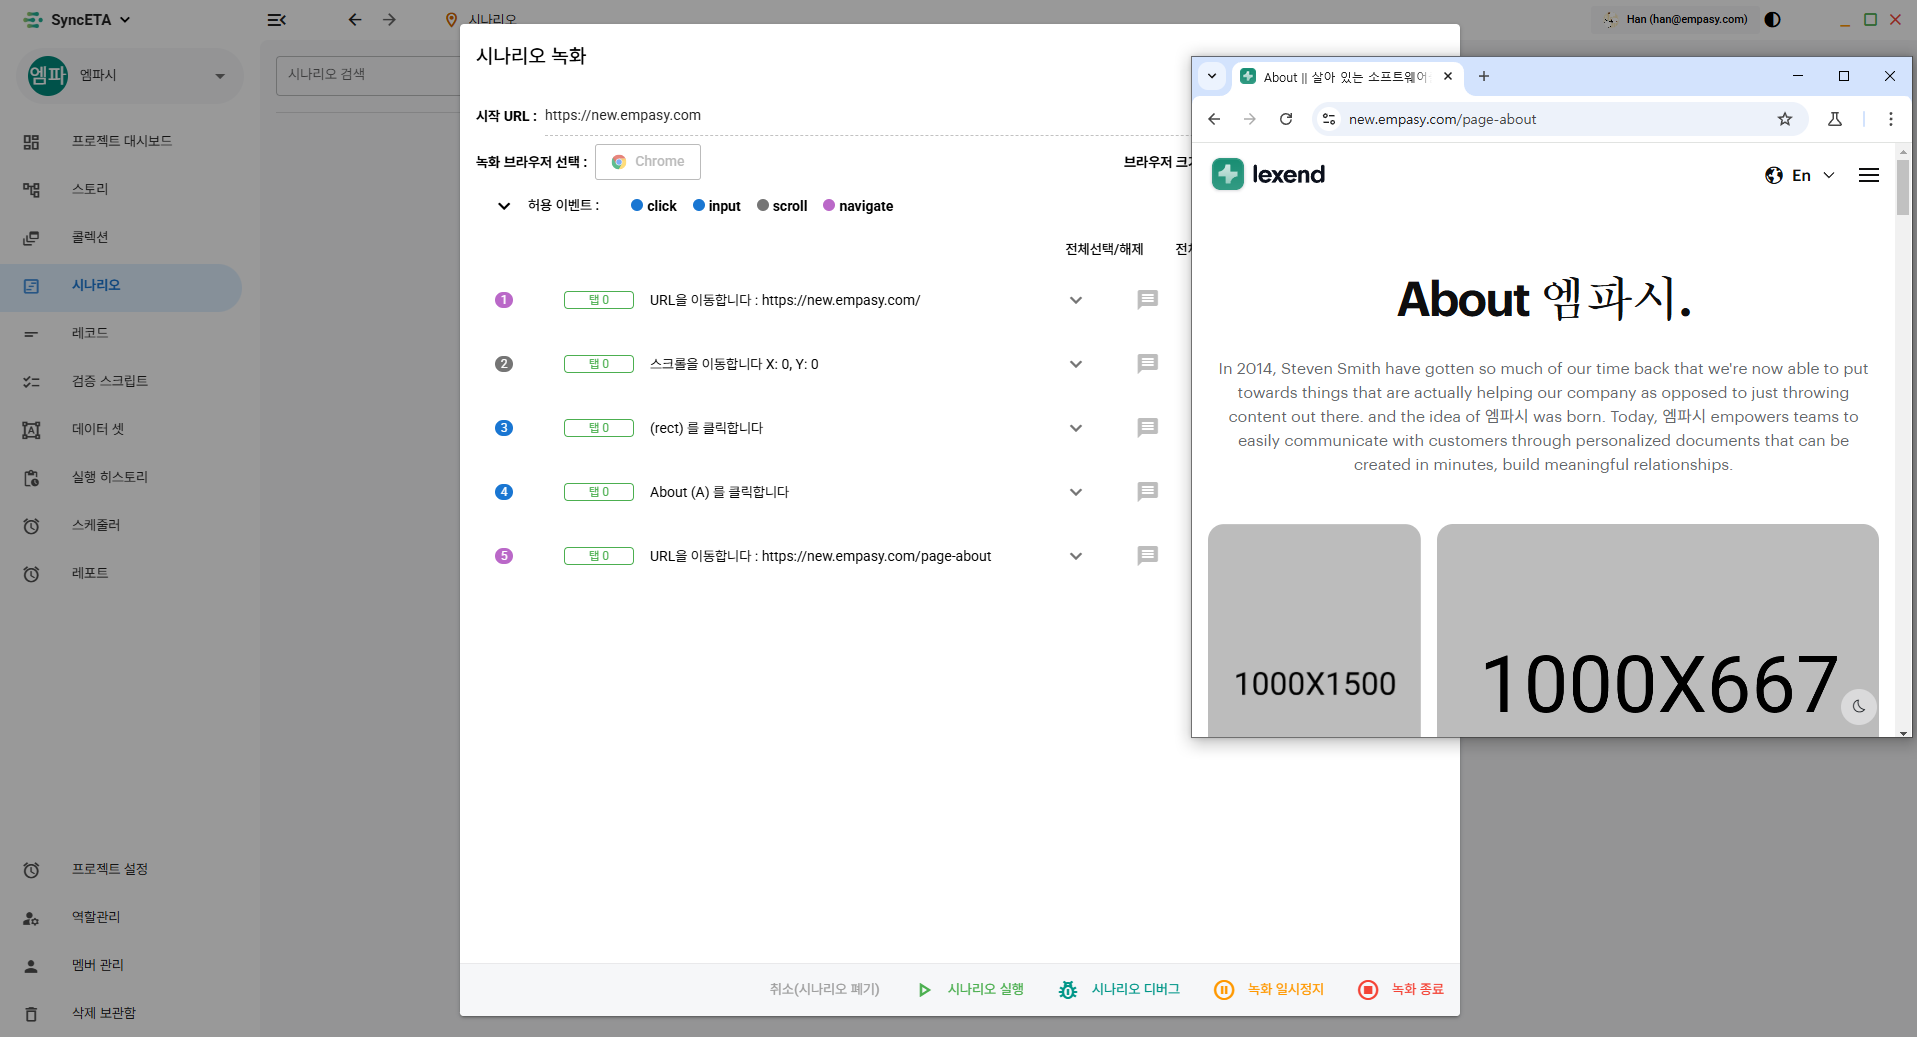Close the About tab in Chrome
The width and height of the screenshot is (1917, 1037).
coord(1448,76)
